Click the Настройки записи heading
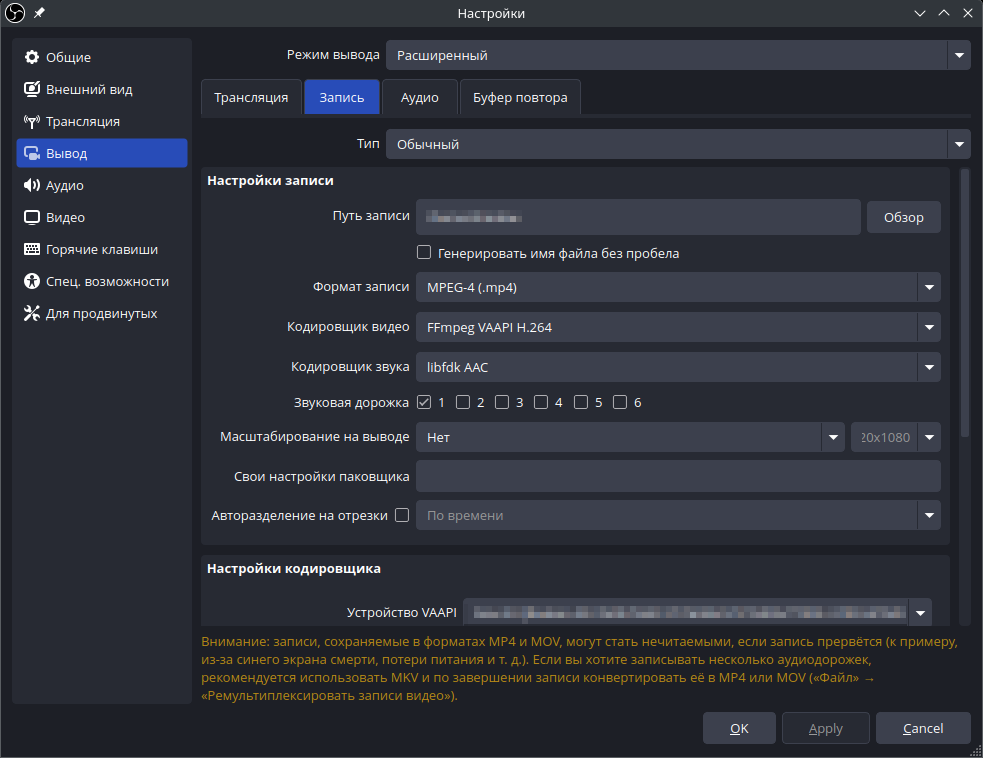 click(270, 181)
